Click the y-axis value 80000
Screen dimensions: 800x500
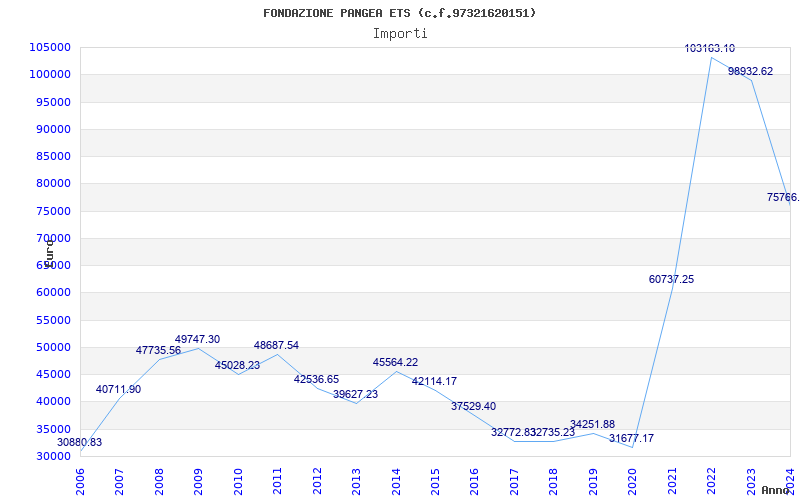point(53,184)
